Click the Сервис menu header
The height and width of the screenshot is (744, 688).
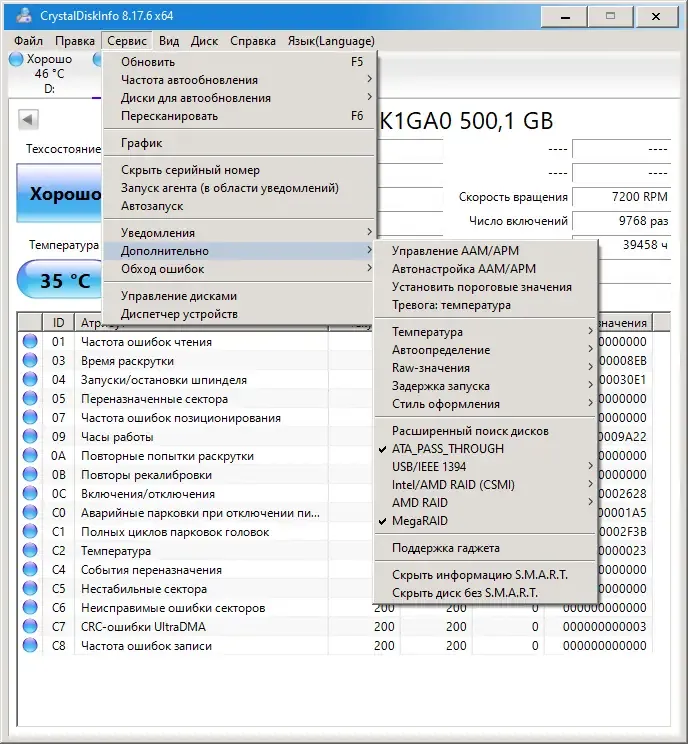(x=127, y=41)
